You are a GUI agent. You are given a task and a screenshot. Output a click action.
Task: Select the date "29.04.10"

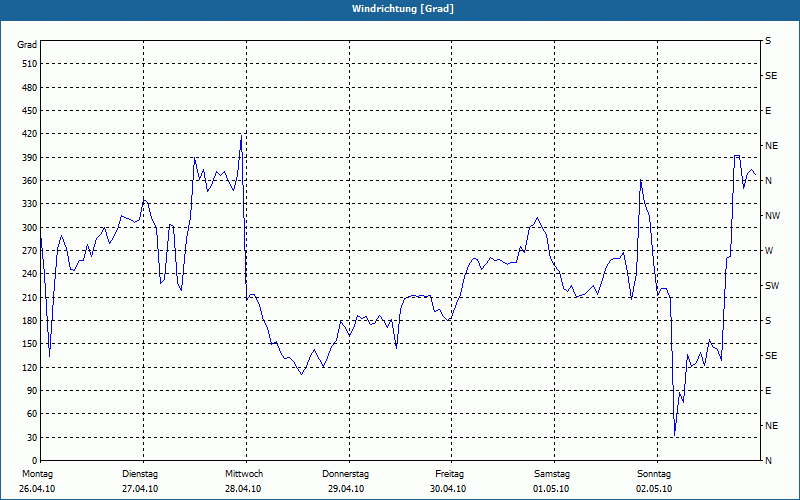[346, 489]
